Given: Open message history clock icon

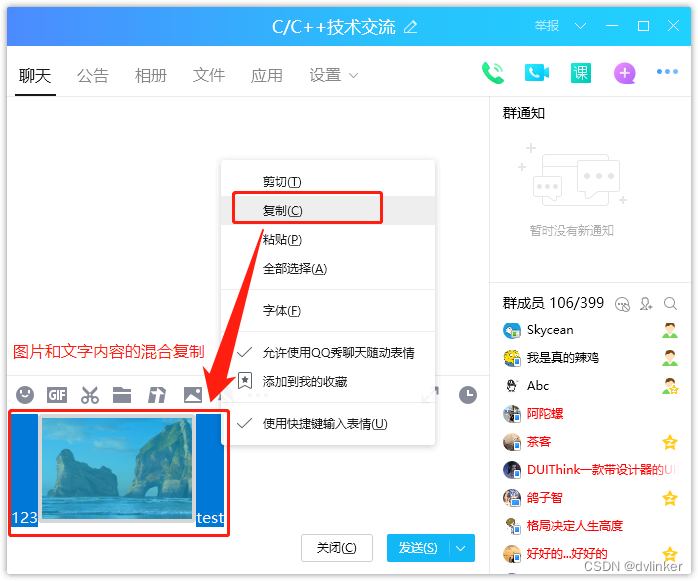Looking at the screenshot, I should 468,395.
